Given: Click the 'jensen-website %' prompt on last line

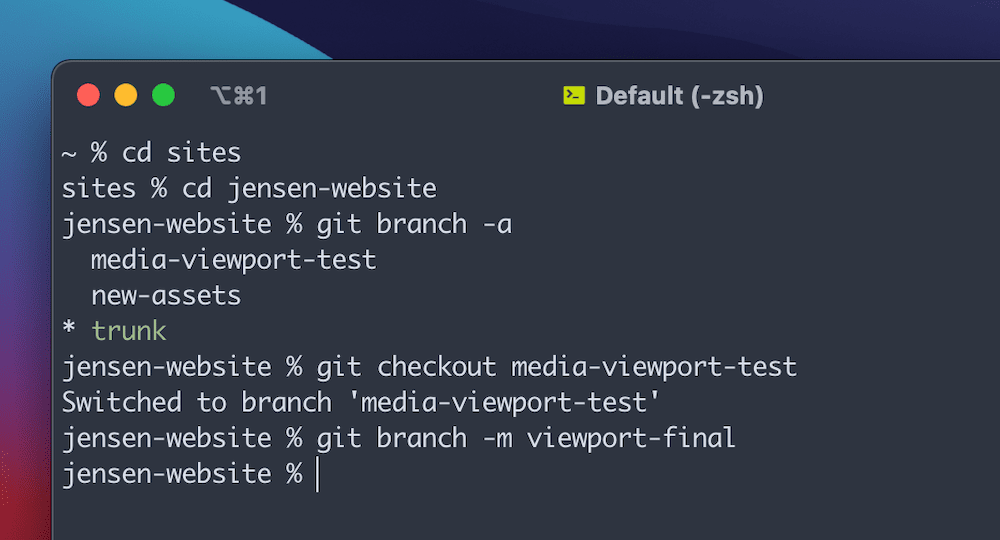Looking at the screenshot, I should coord(182,474).
